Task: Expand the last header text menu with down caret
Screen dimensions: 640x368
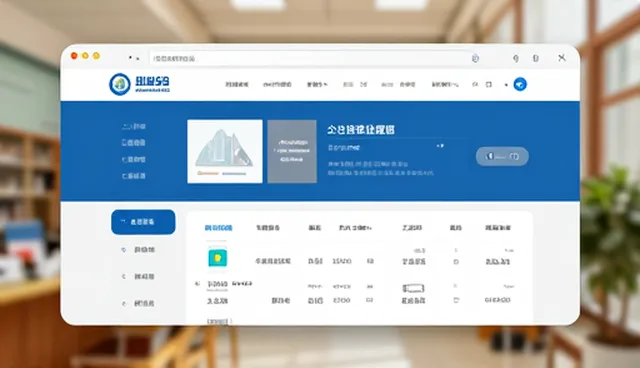Action: [x=445, y=84]
